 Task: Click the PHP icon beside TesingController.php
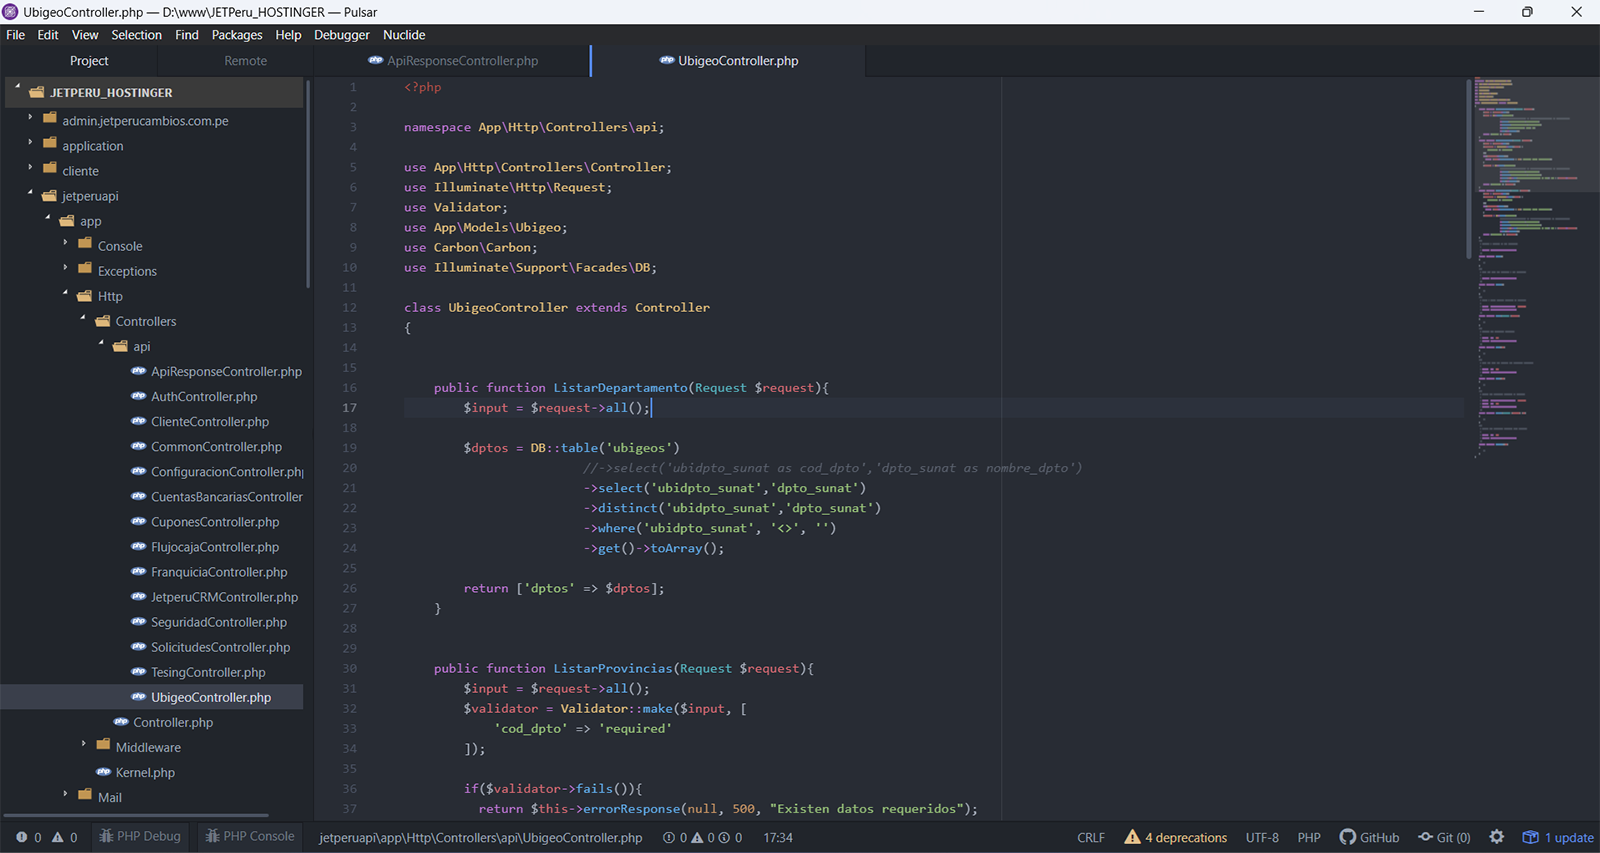139,672
